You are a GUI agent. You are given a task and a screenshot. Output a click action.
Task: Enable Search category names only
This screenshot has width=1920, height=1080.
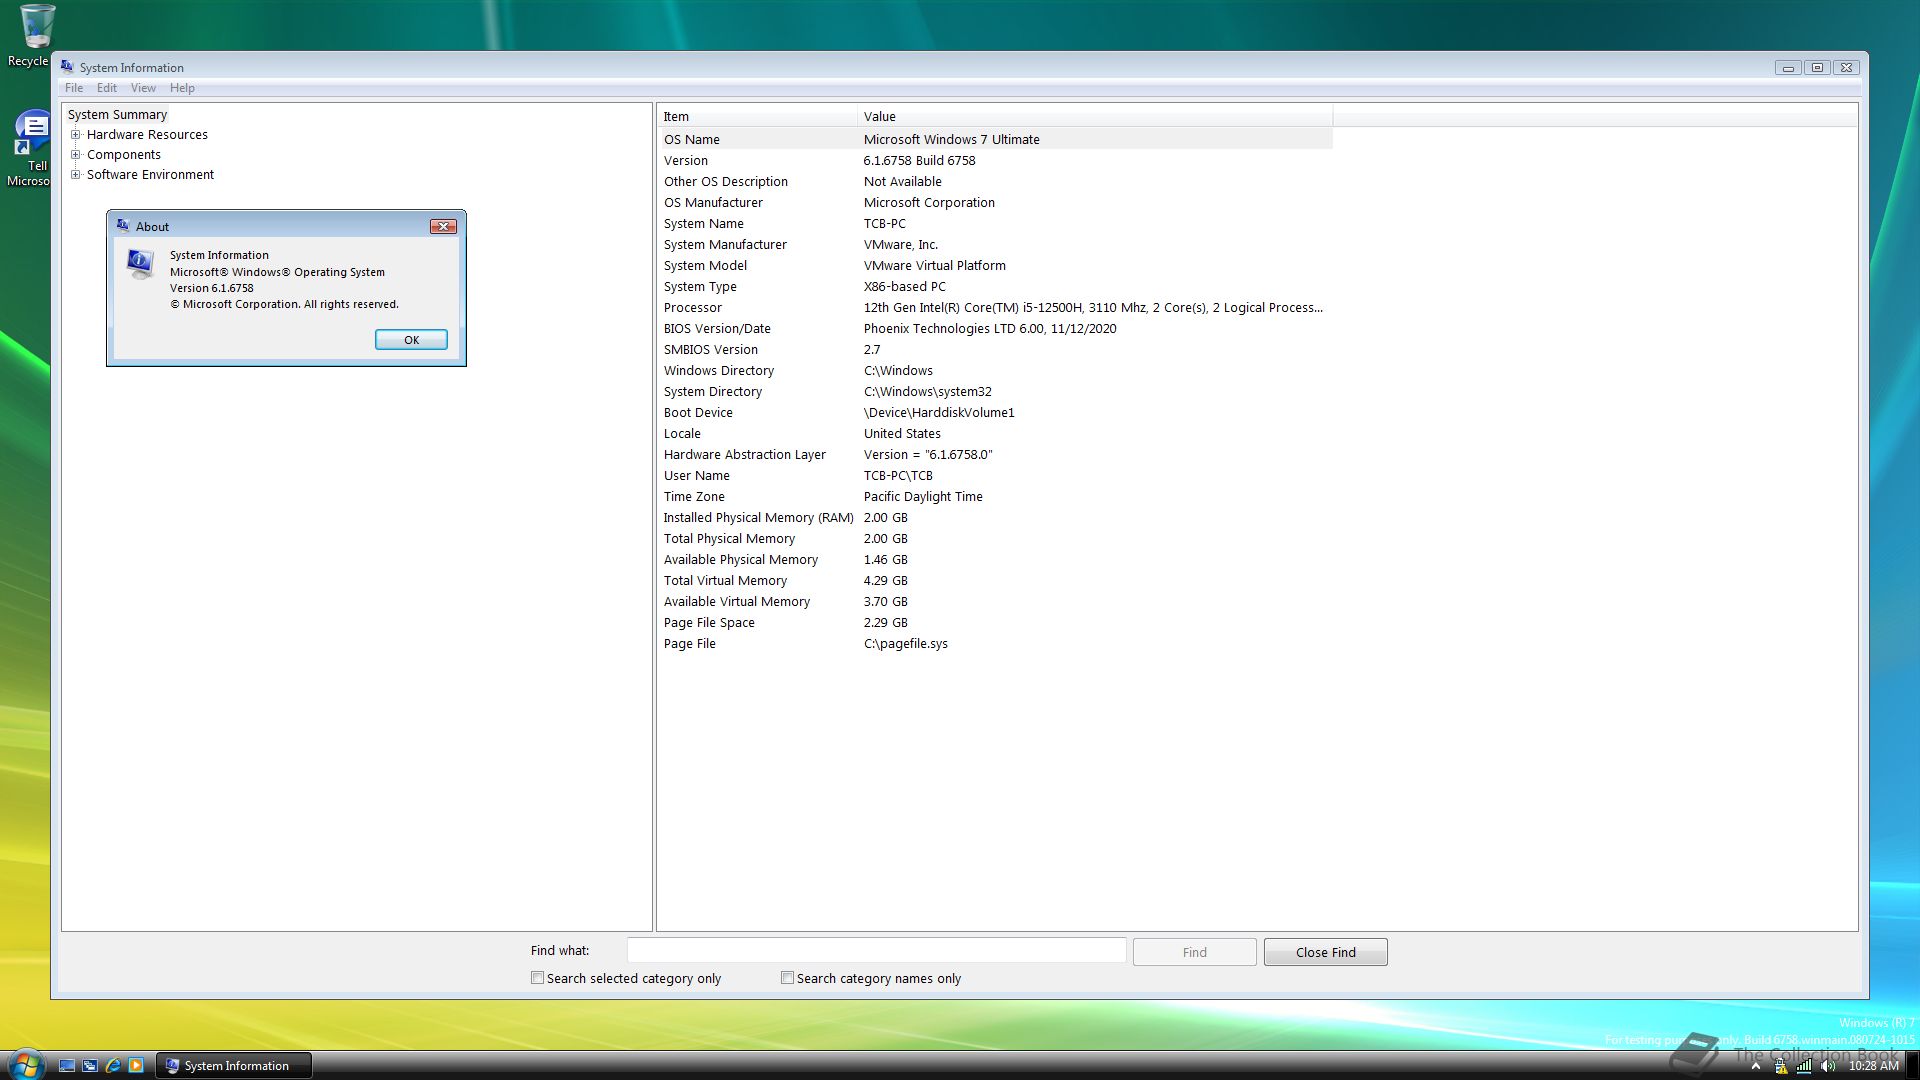pos(787,978)
